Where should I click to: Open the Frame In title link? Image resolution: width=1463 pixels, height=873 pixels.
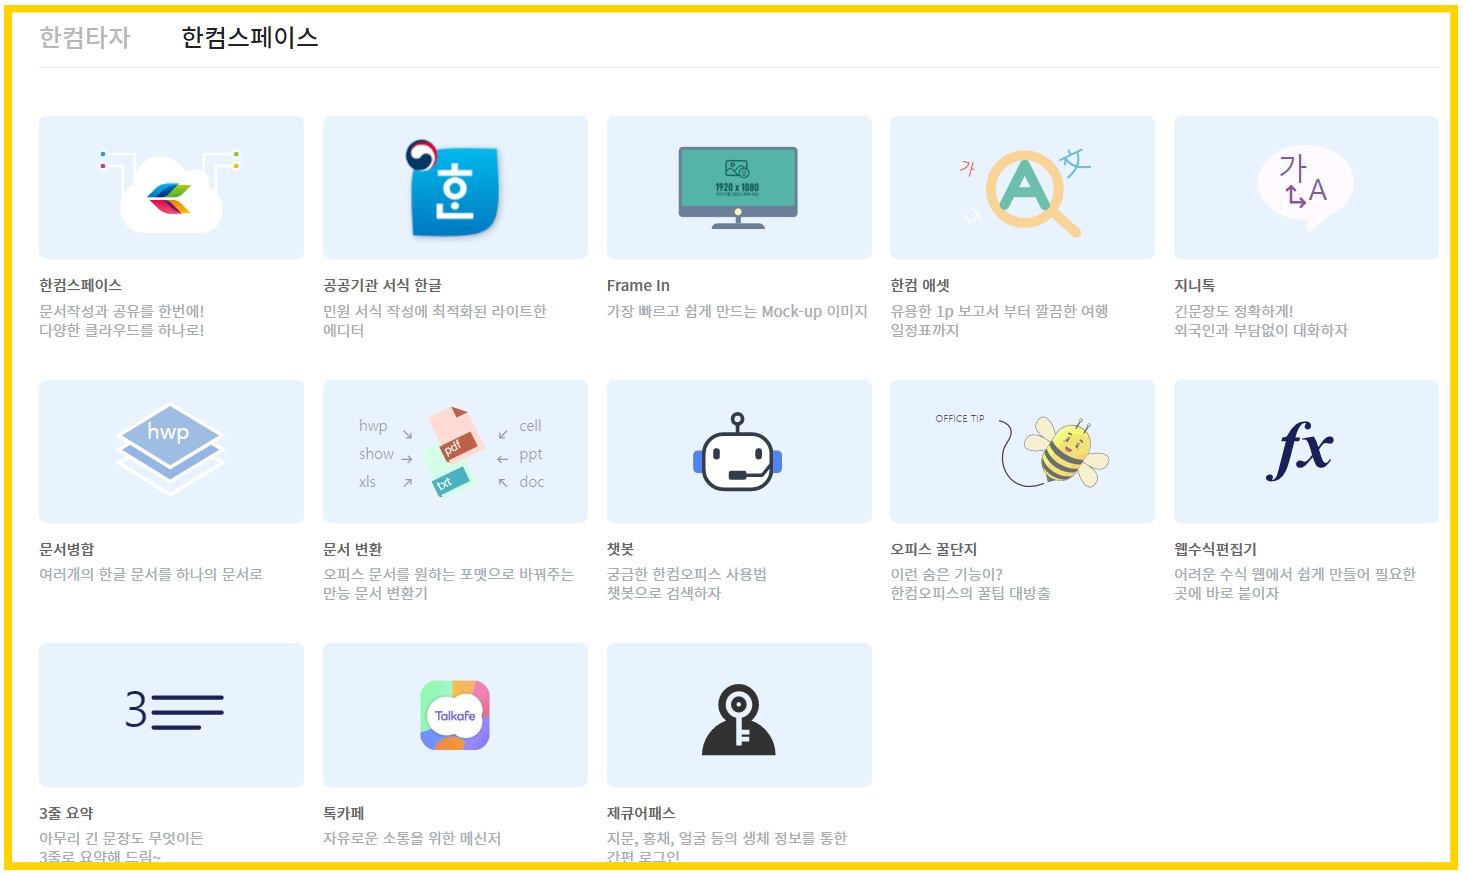638,286
